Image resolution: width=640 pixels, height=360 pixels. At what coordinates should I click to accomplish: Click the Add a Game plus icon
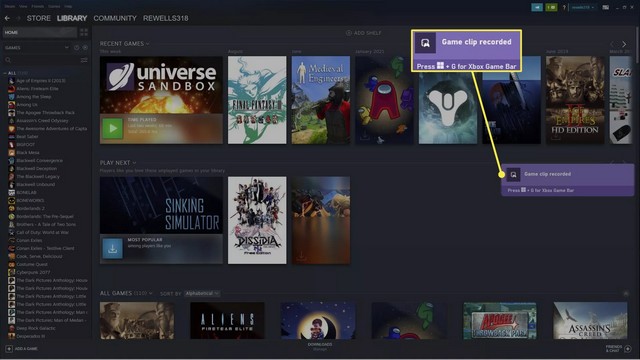pyautogui.click(x=9, y=349)
